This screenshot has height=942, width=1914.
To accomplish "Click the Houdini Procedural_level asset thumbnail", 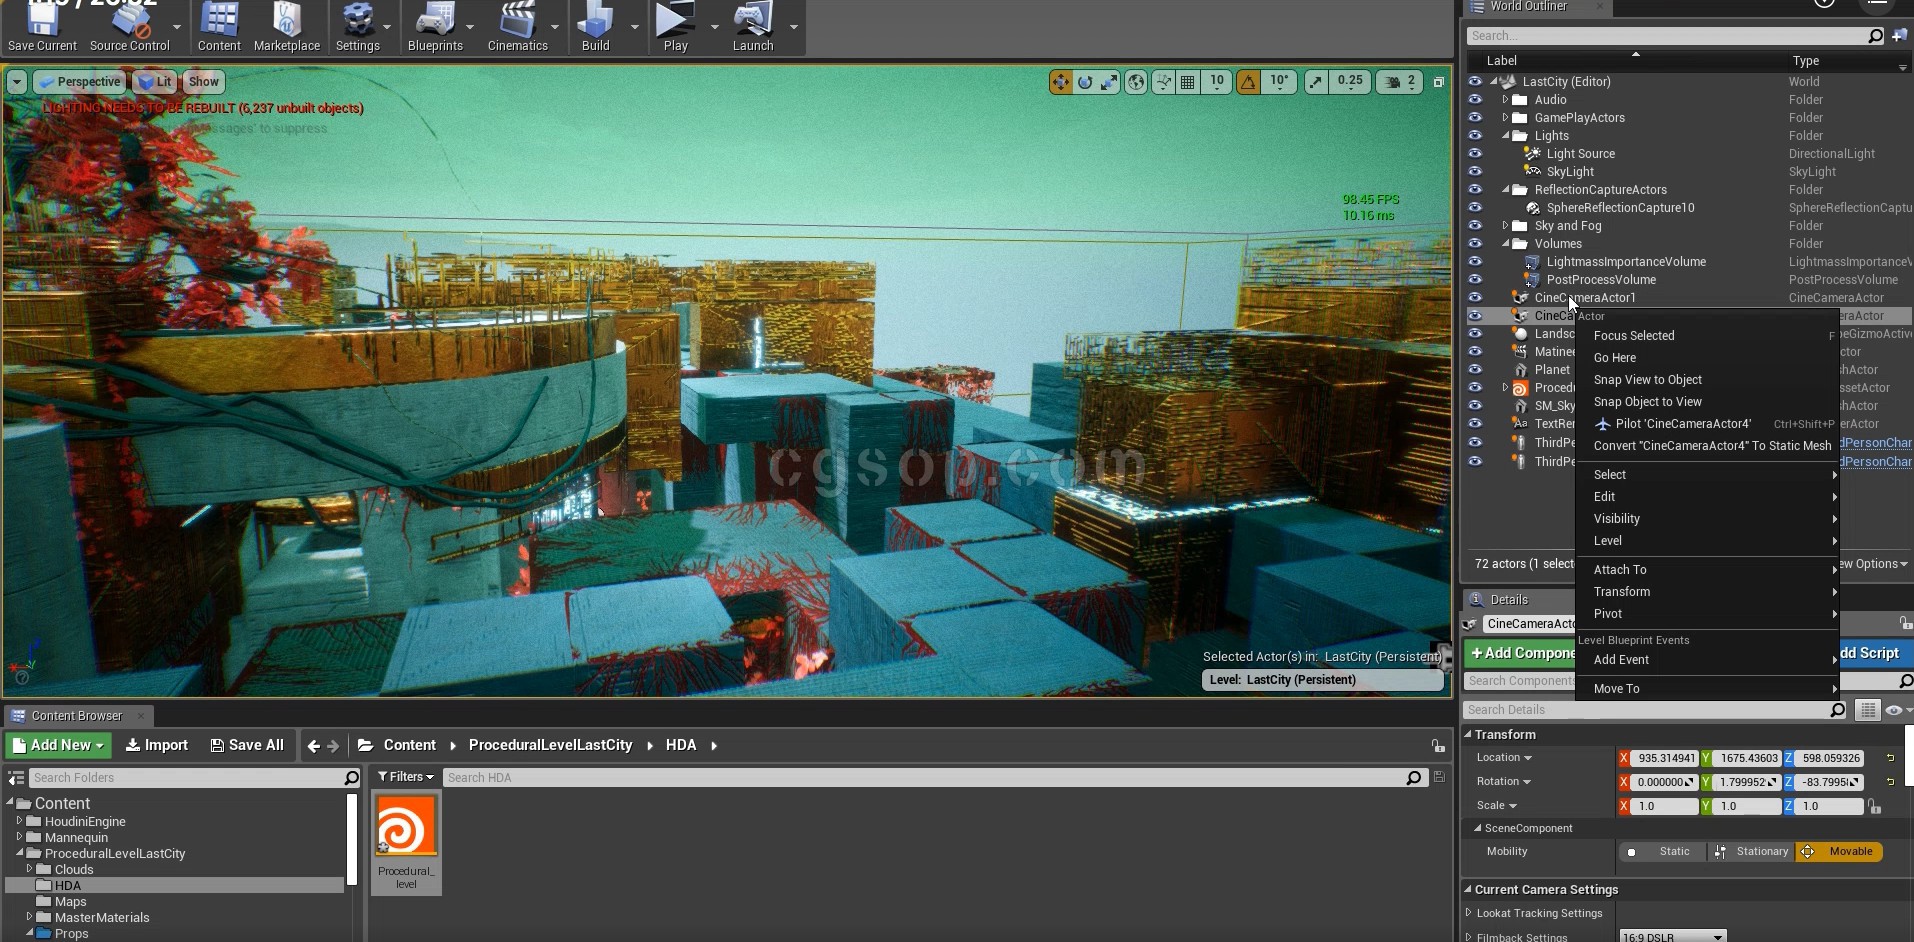I will tap(406, 826).
